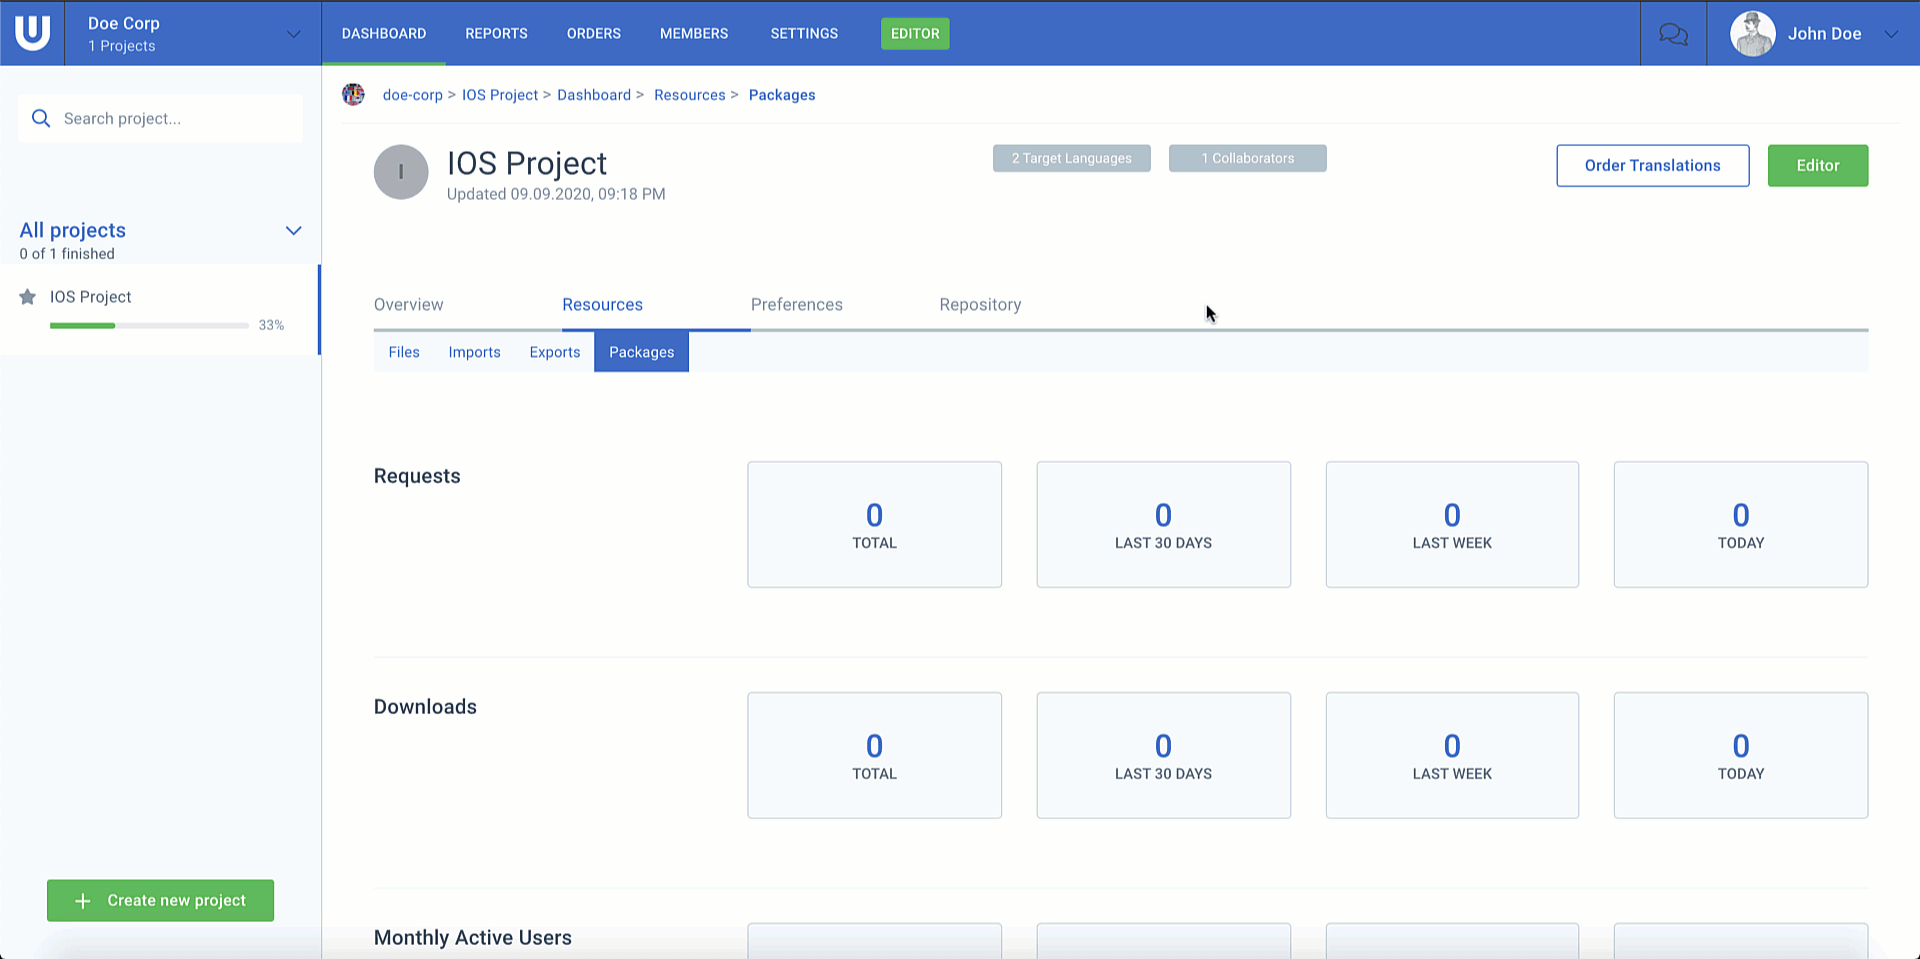The image size is (1920, 959).
Task: Click the Packages breadcrumb link
Action: pos(782,95)
